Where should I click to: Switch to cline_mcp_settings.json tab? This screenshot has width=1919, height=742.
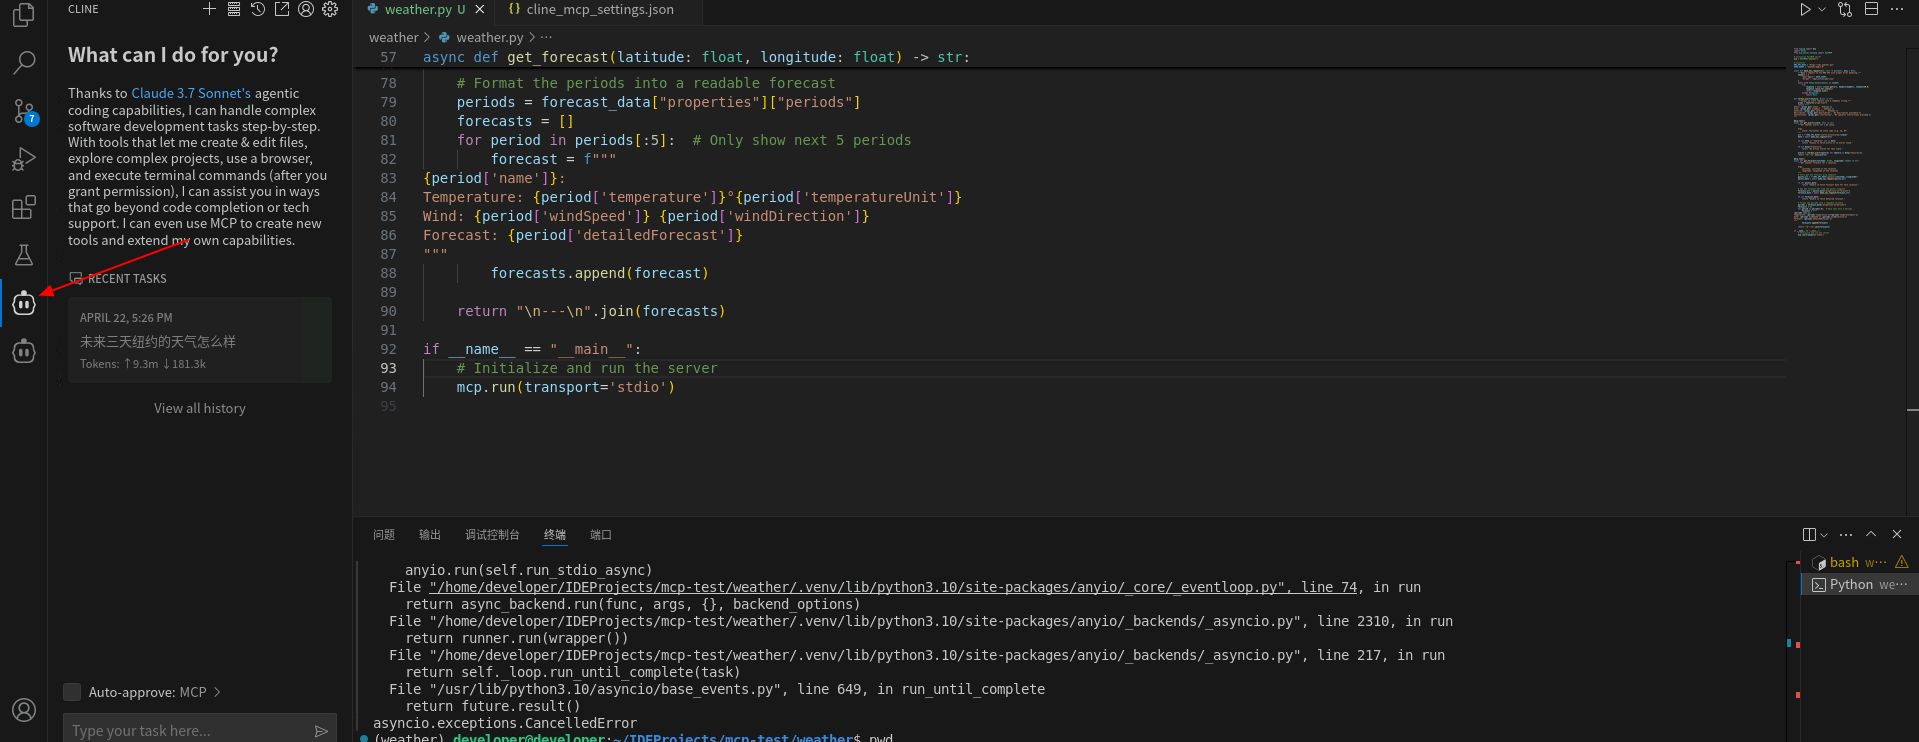click(599, 10)
